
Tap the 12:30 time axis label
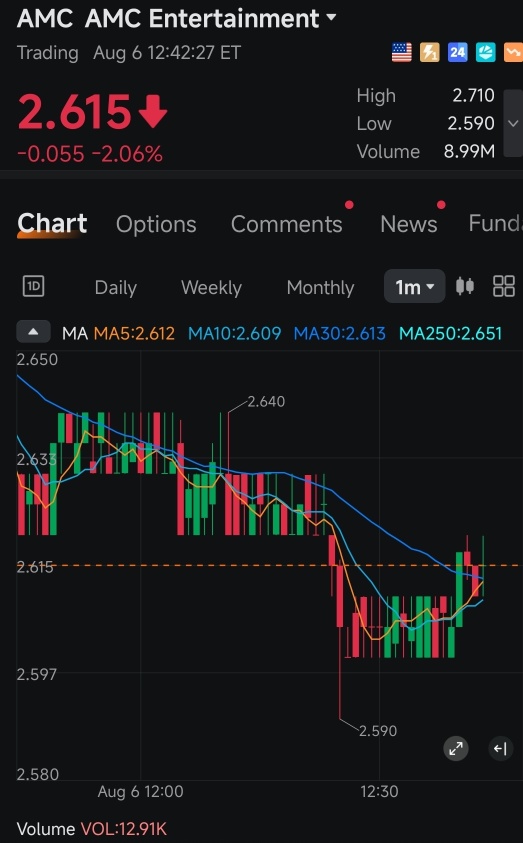[x=379, y=791]
